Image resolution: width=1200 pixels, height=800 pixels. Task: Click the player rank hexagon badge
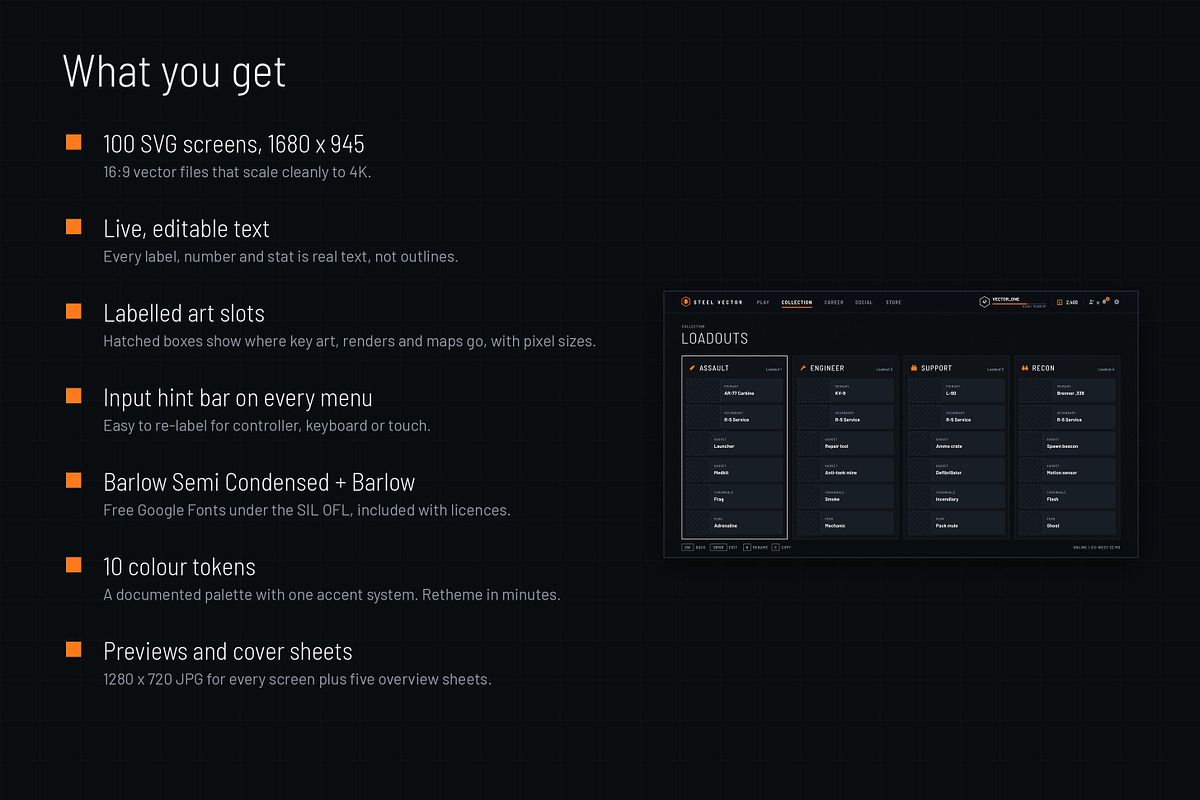(x=984, y=302)
